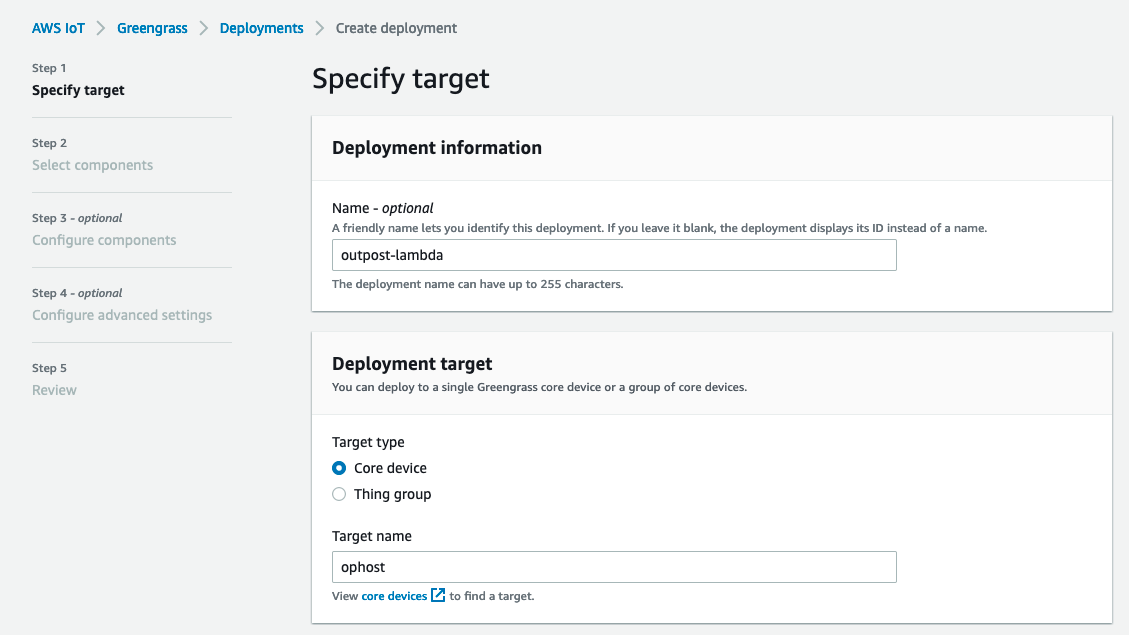
Task: Open Step 4 Configure advanced settings
Action: (x=122, y=315)
